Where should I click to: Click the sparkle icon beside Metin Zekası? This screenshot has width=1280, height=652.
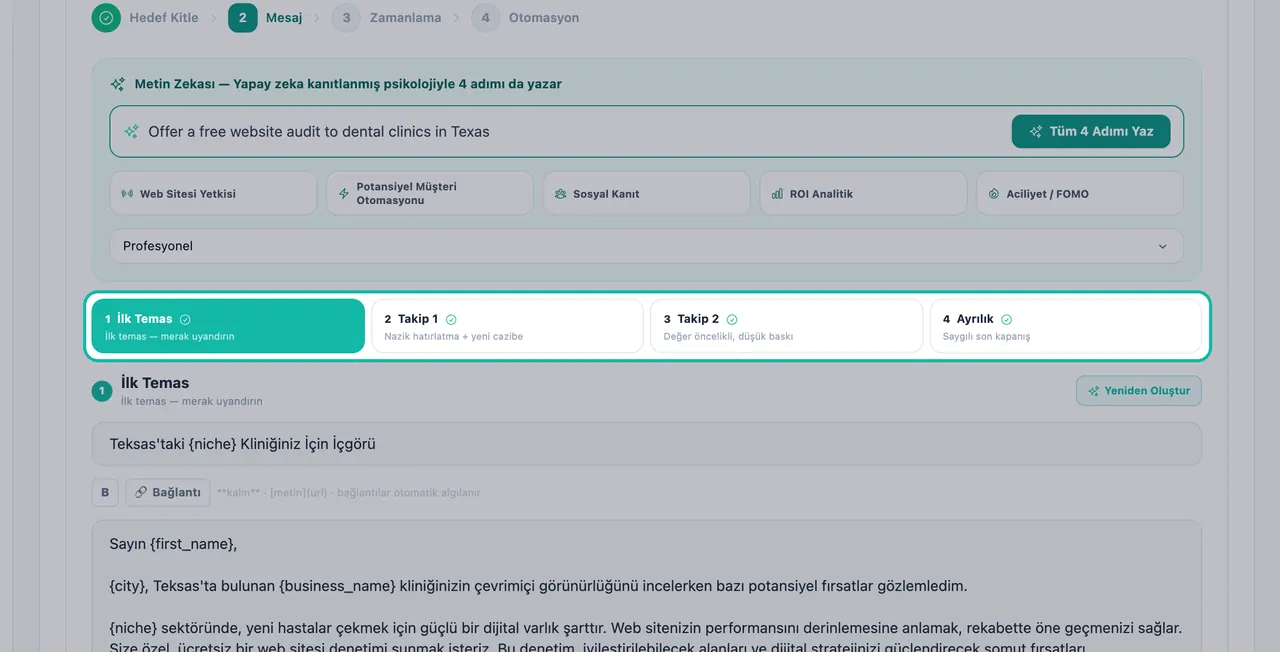pyautogui.click(x=118, y=84)
